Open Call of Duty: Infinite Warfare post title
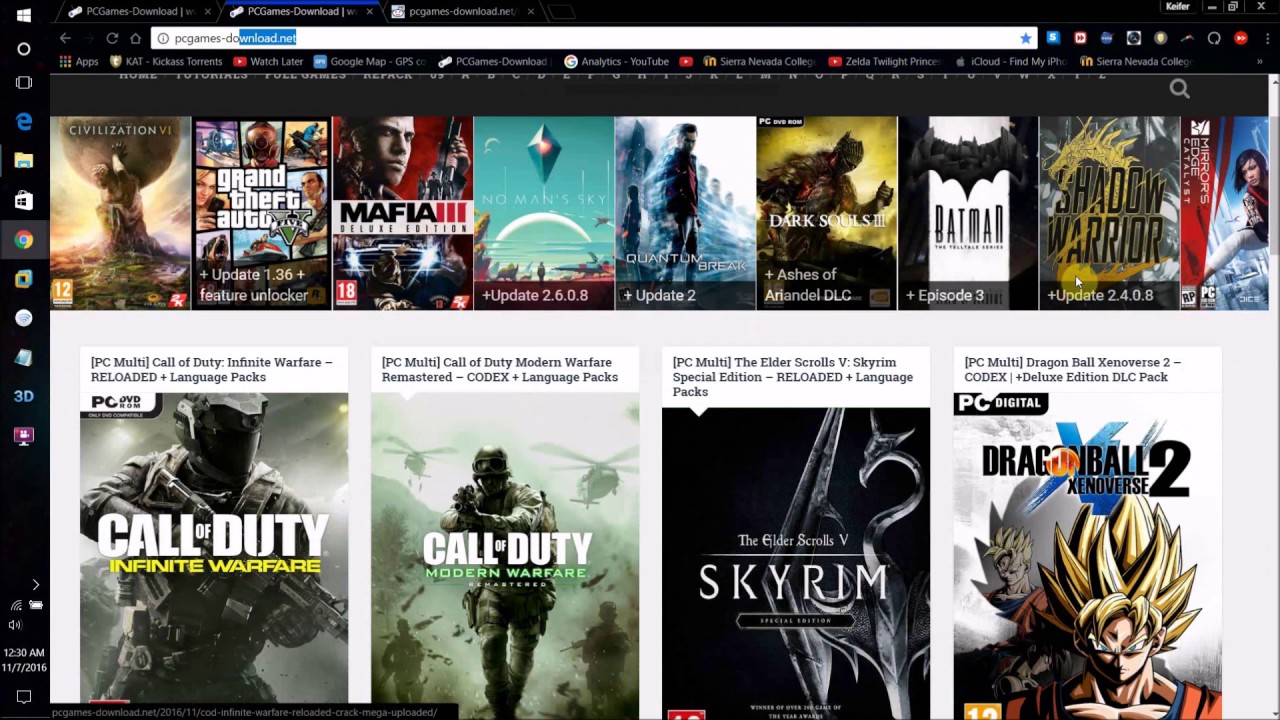Viewport: 1280px width, 720px height. (212, 369)
